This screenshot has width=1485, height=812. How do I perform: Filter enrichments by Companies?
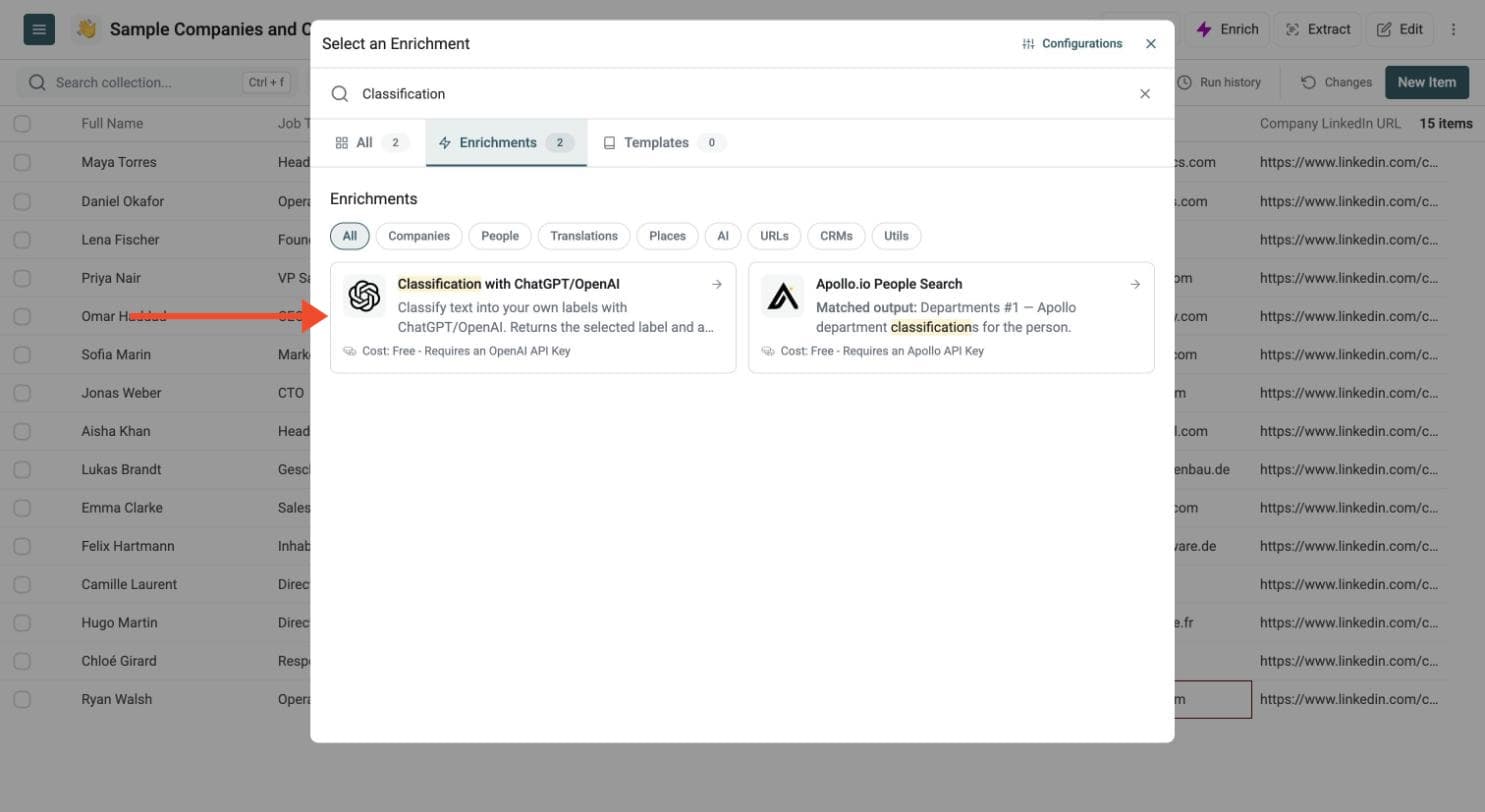pyautogui.click(x=419, y=236)
